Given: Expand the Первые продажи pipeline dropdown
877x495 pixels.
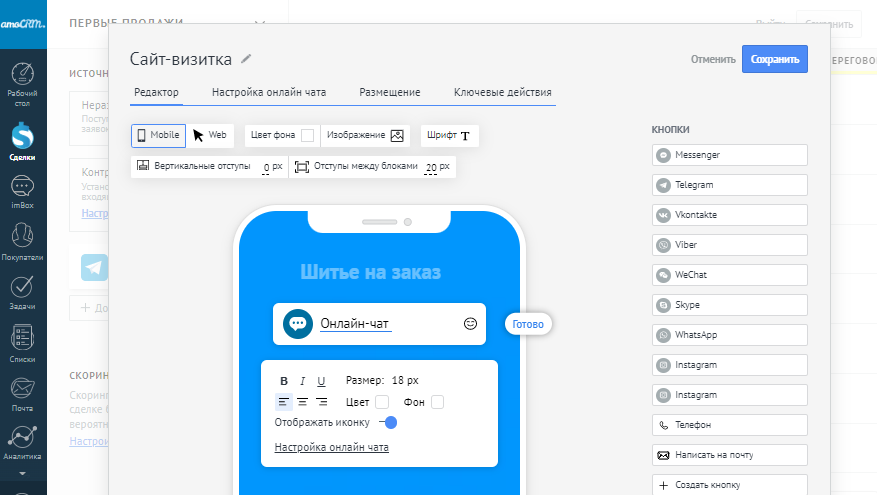Looking at the screenshot, I should click(x=260, y=23).
